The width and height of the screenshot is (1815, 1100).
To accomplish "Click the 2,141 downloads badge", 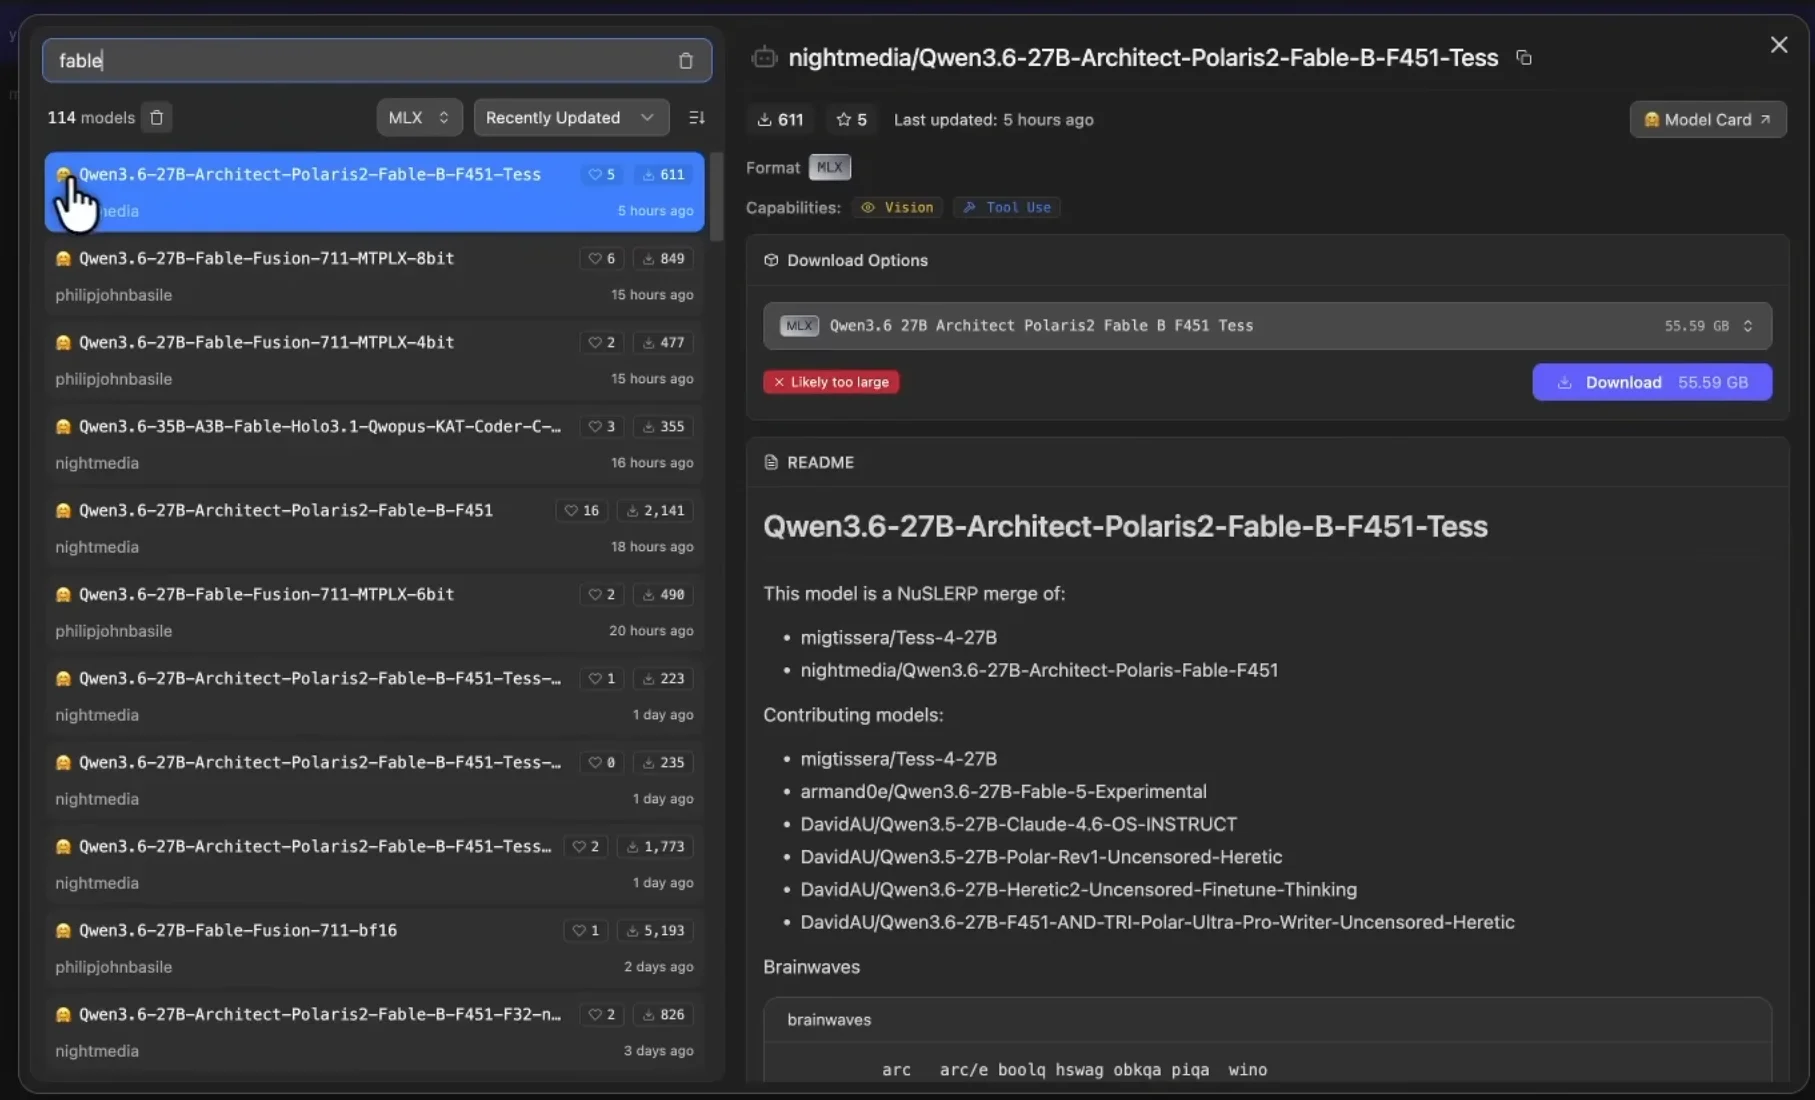I will (x=656, y=511).
